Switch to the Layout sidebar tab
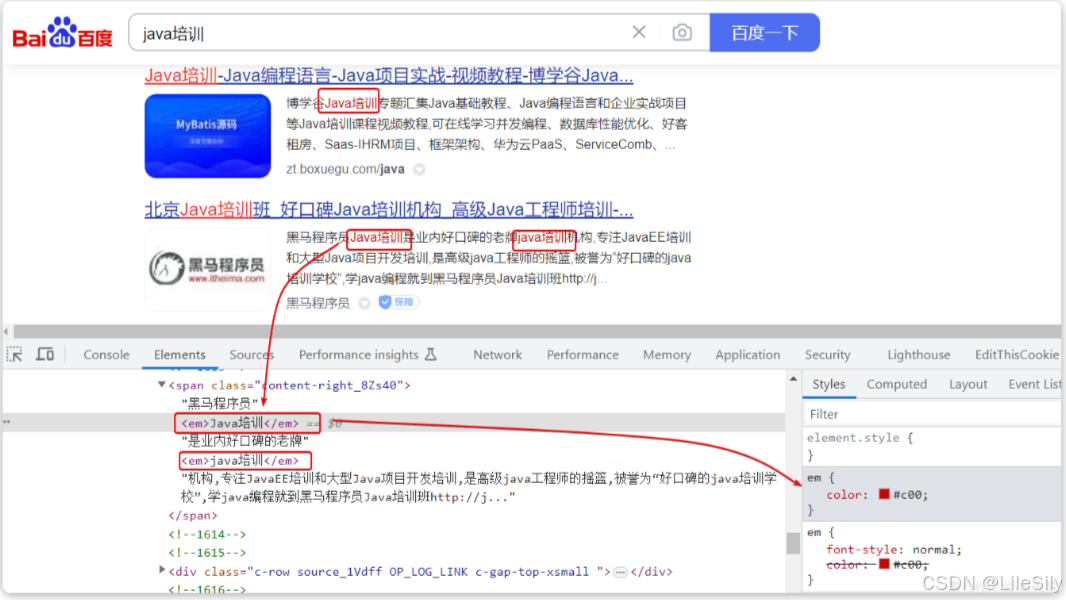 click(968, 384)
